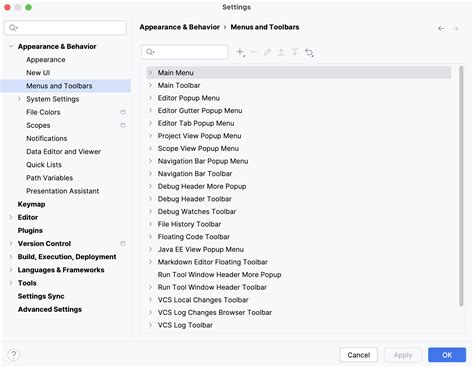This screenshot has width=474, height=368.
Task: Click the search icon in actions filter field
Action: 150,52
